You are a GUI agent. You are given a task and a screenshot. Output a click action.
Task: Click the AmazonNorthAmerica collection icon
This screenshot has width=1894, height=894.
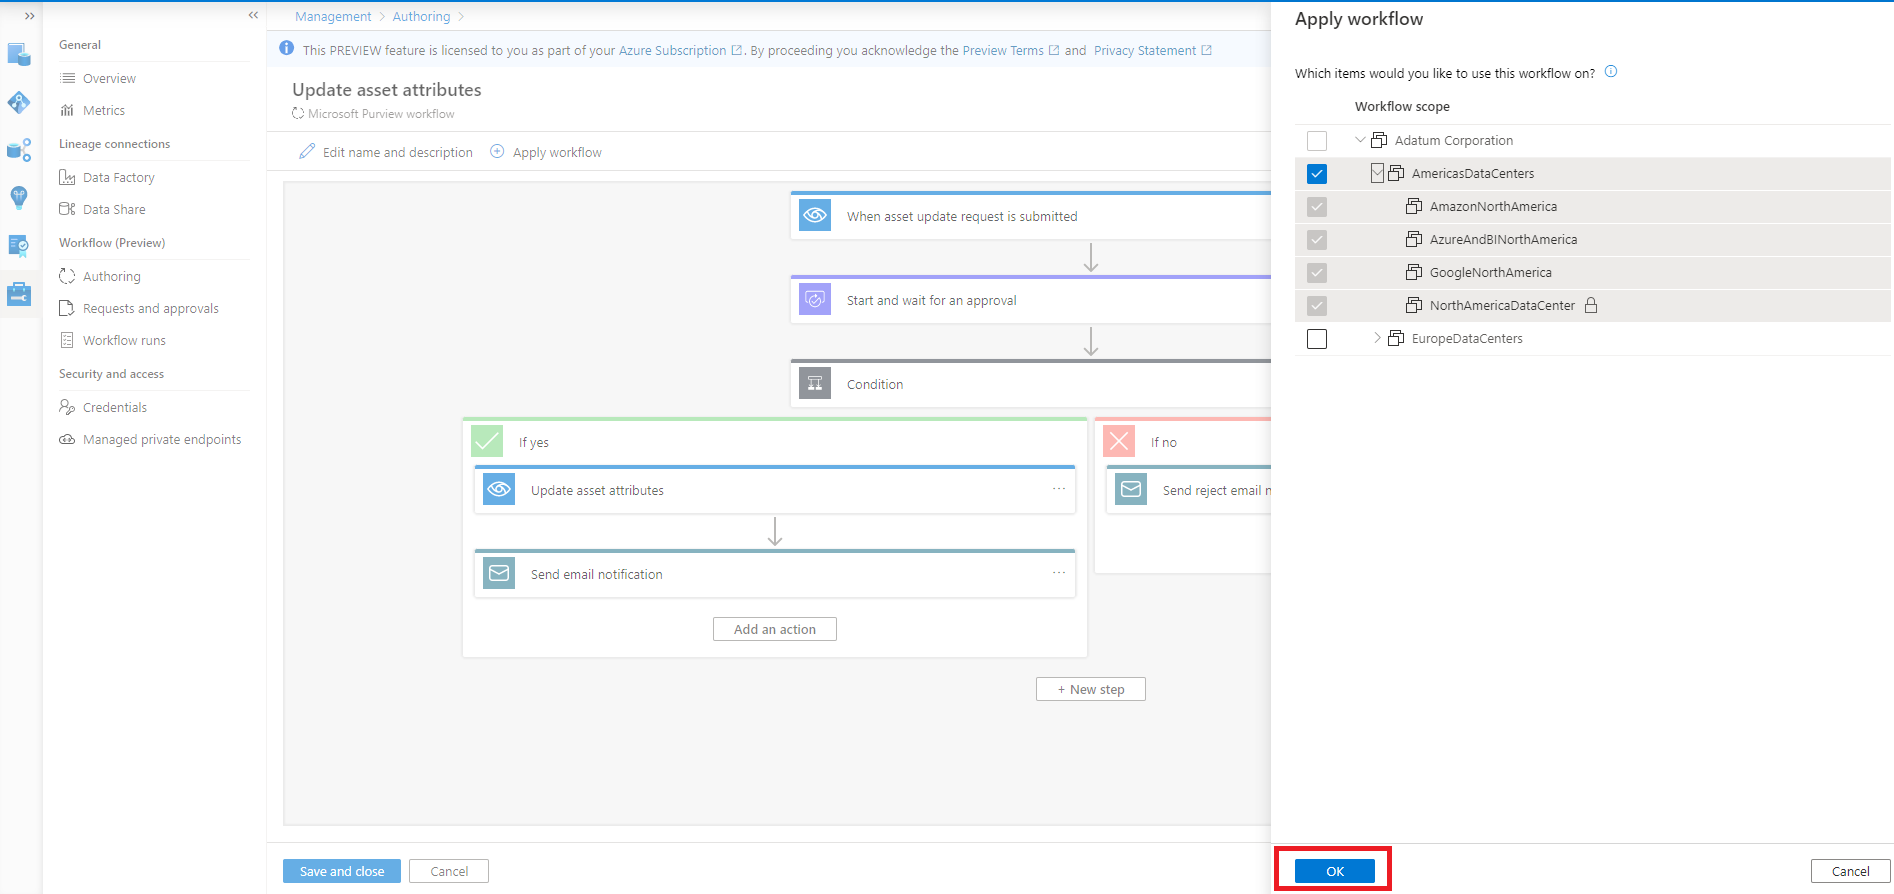(x=1414, y=206)
